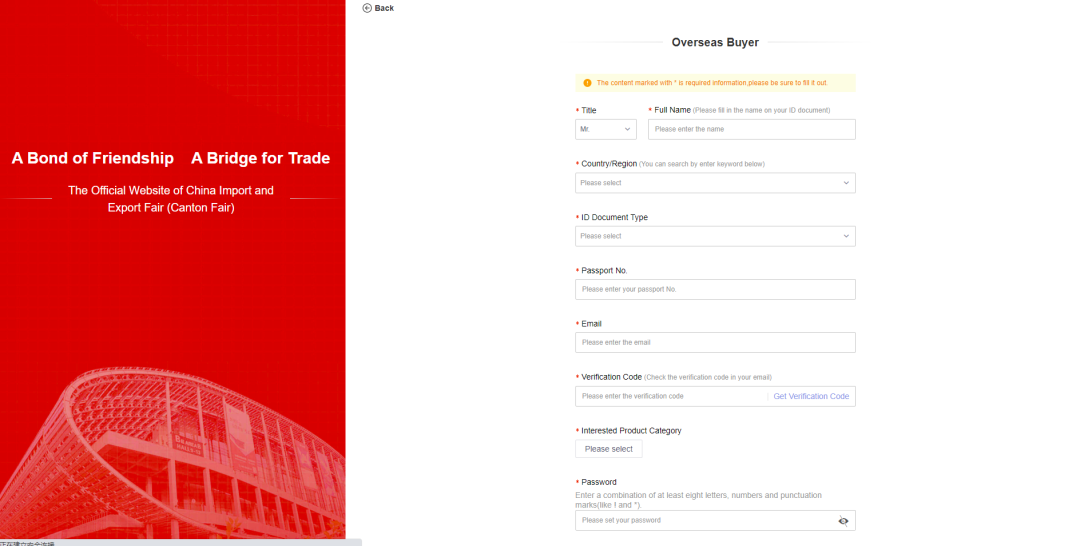Click the Back arrow icon
Screen dimensions: 1080x546
(367, 8)
